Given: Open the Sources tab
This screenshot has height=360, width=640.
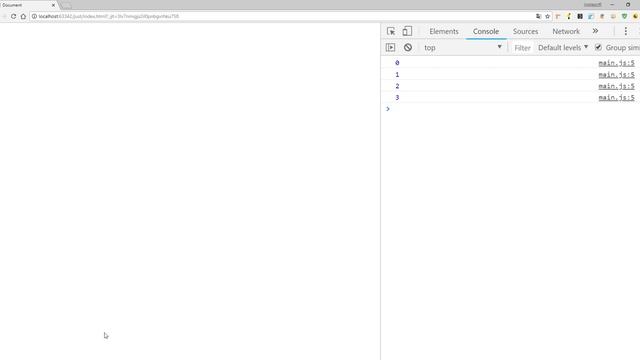Looking at the screenshot, I should (x=525, y=31).
